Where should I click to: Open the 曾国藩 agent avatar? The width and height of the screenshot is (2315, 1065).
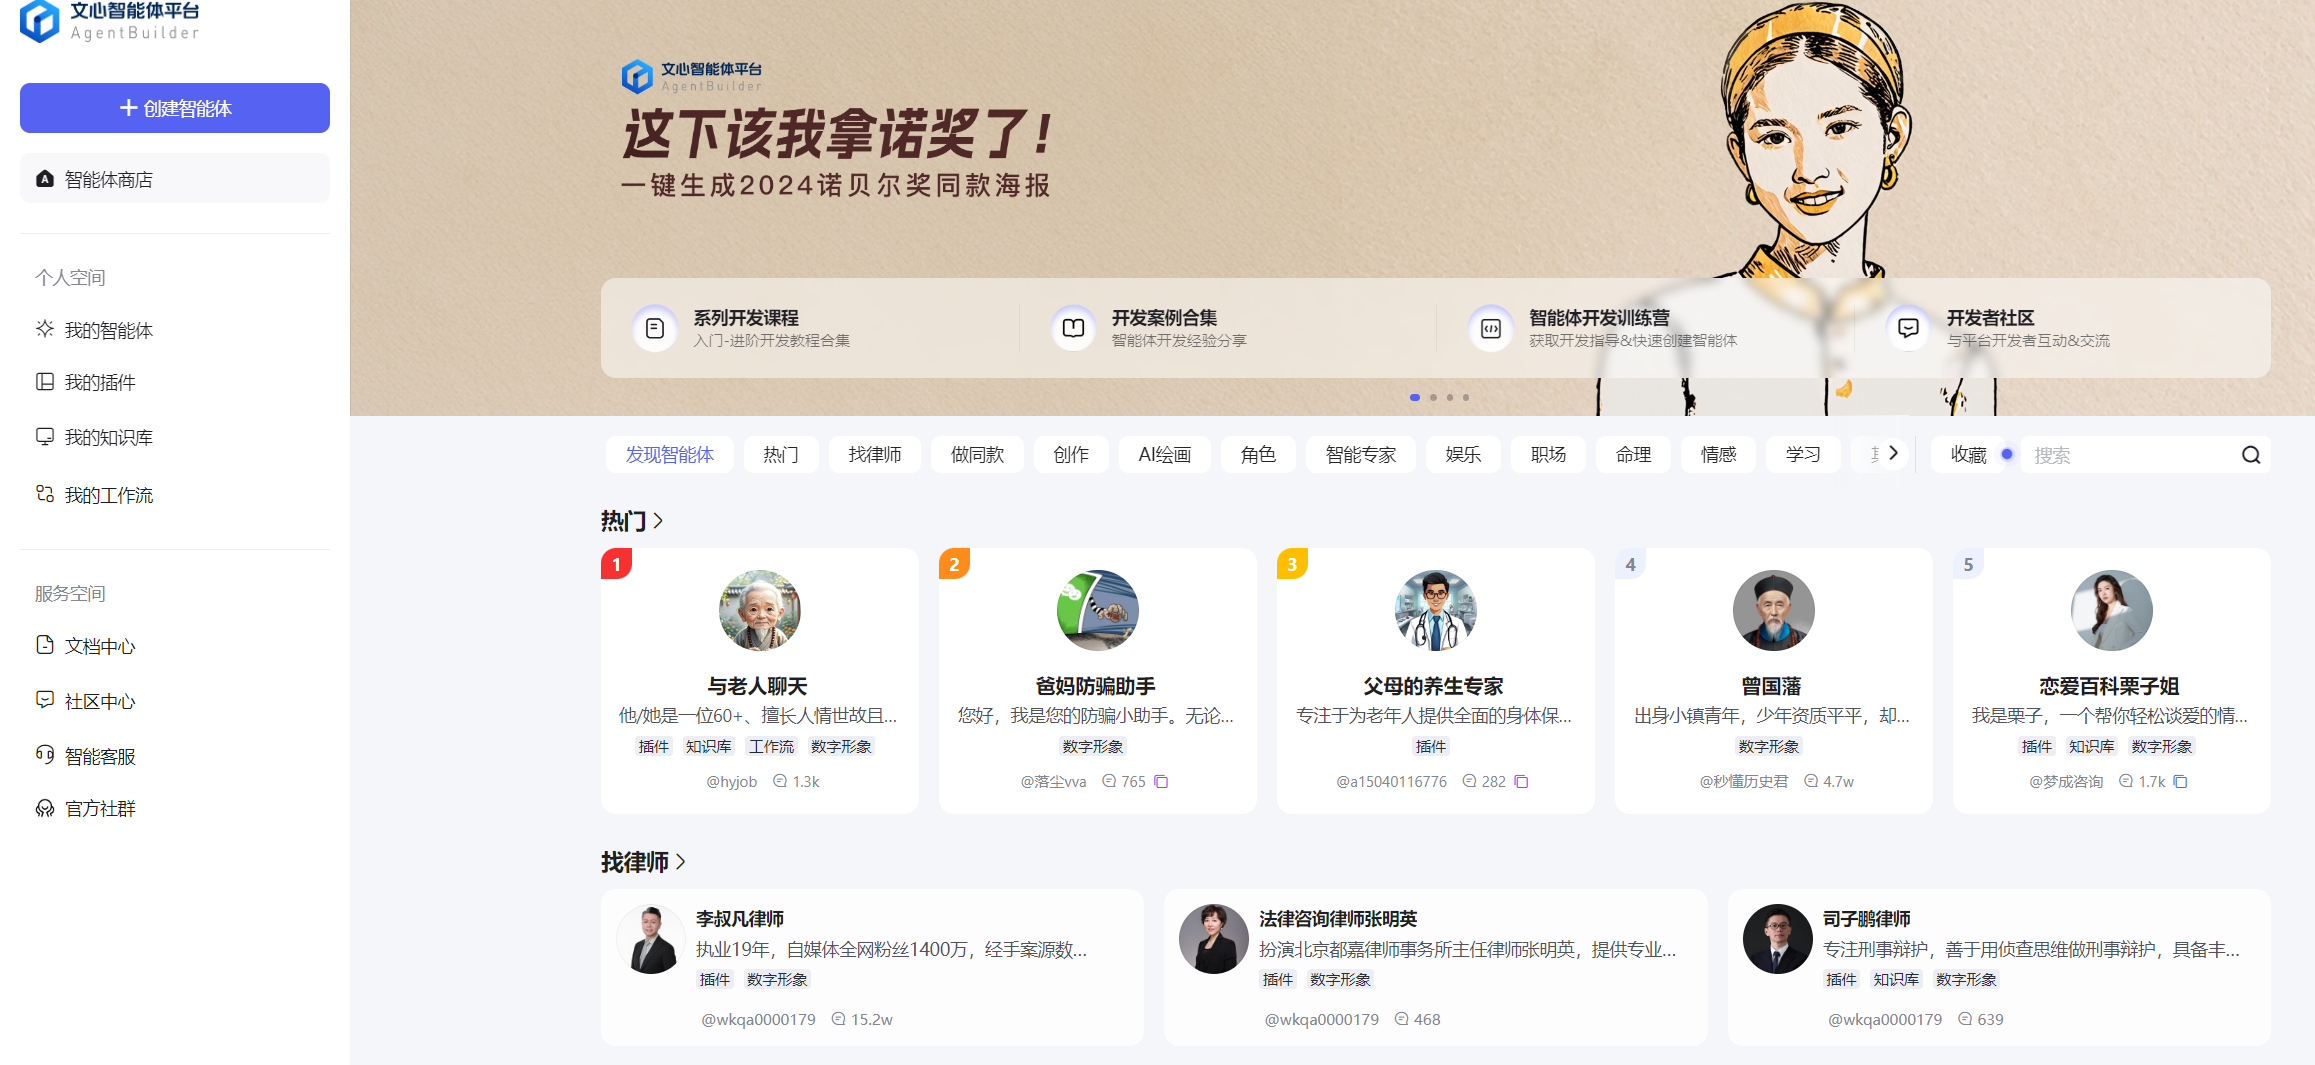(1774, 611)
